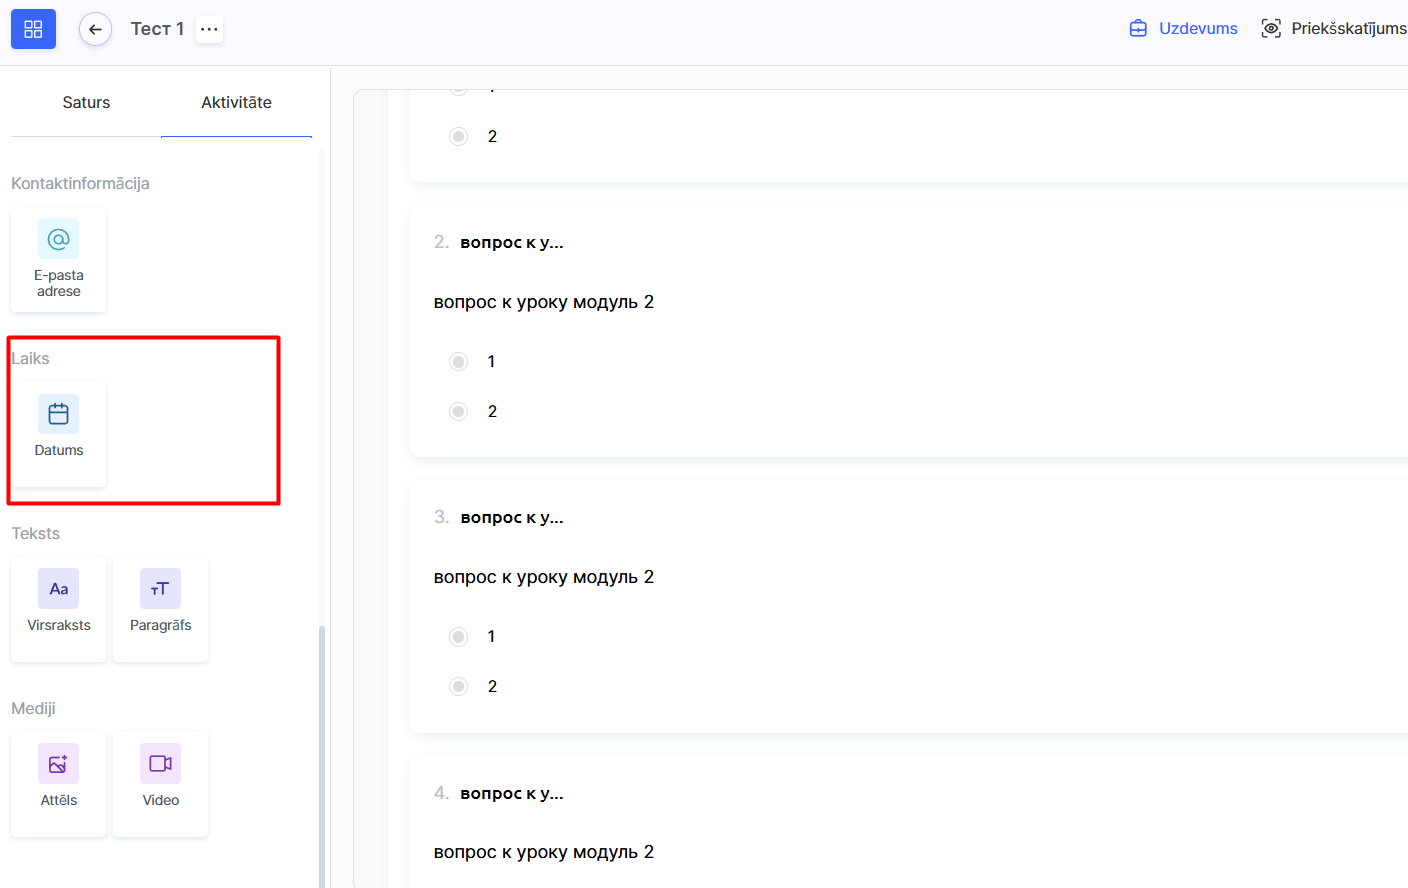Click the Тест 1 title text
The image size is (1408, 888).
coord(157,29)
